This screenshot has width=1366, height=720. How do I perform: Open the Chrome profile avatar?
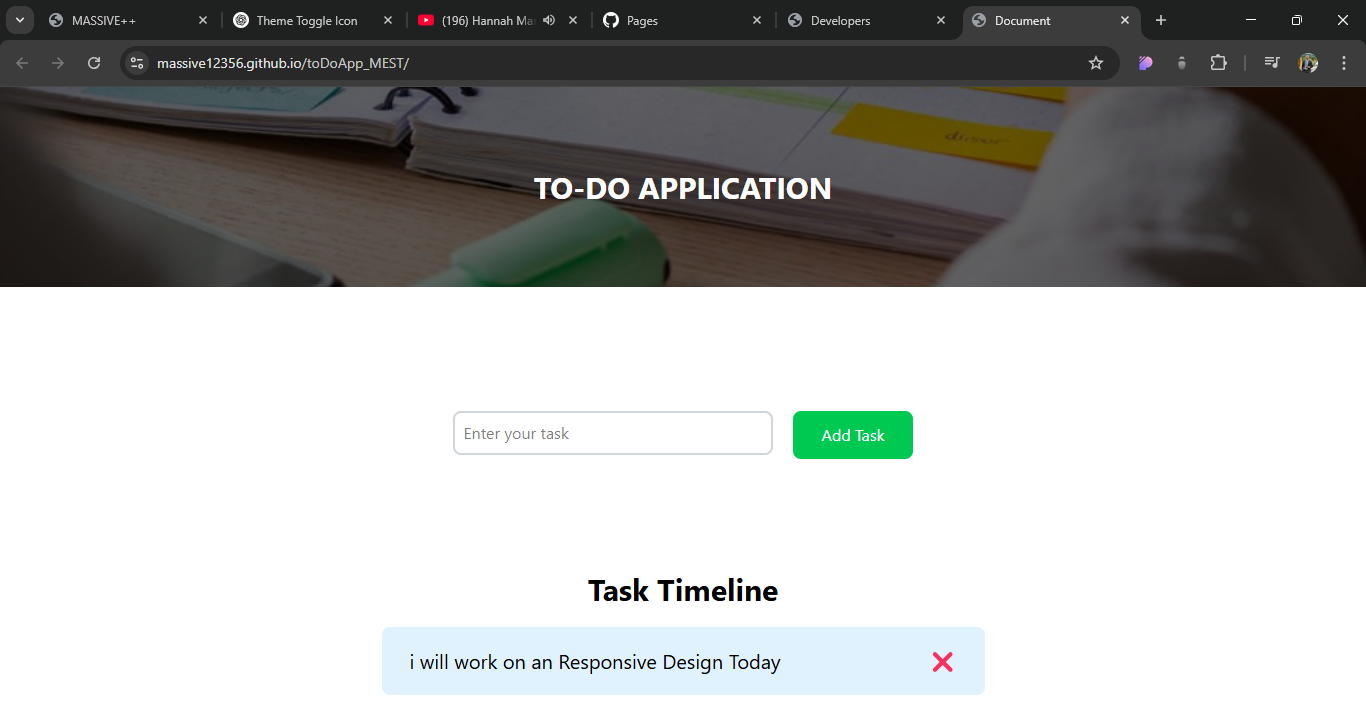(1308, 63)
